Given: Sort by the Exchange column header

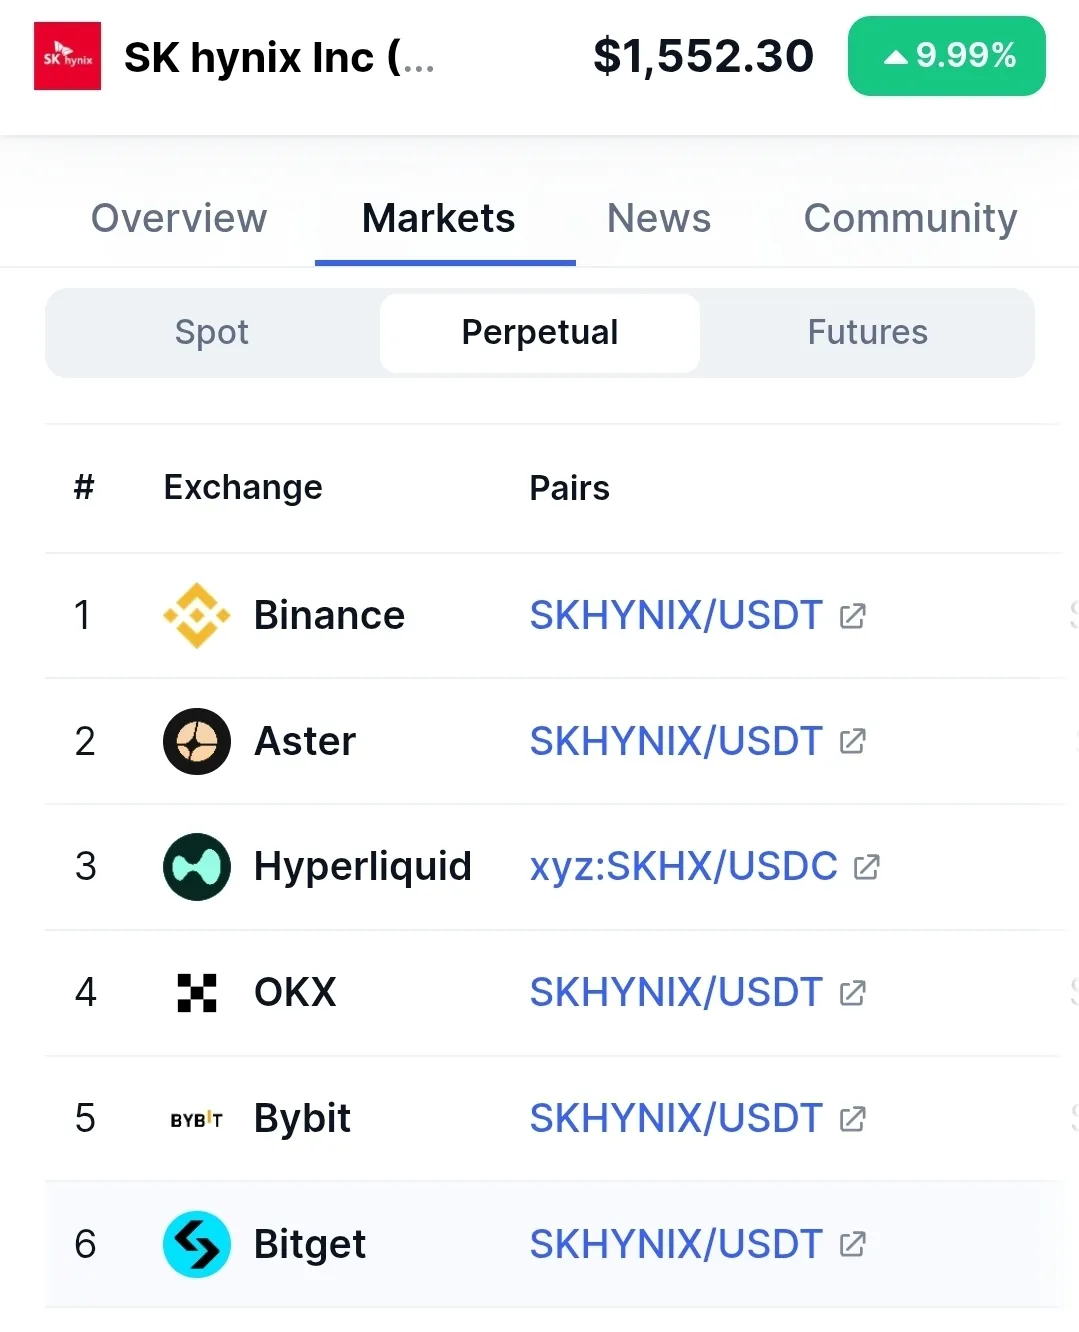Looking at the screenshot, I should tap(243, 487).
